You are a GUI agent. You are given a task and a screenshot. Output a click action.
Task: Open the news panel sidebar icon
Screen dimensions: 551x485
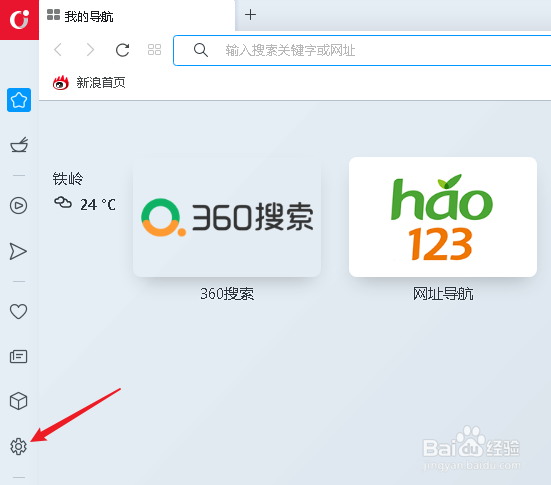pyautogui.click(x=18, y=357)
